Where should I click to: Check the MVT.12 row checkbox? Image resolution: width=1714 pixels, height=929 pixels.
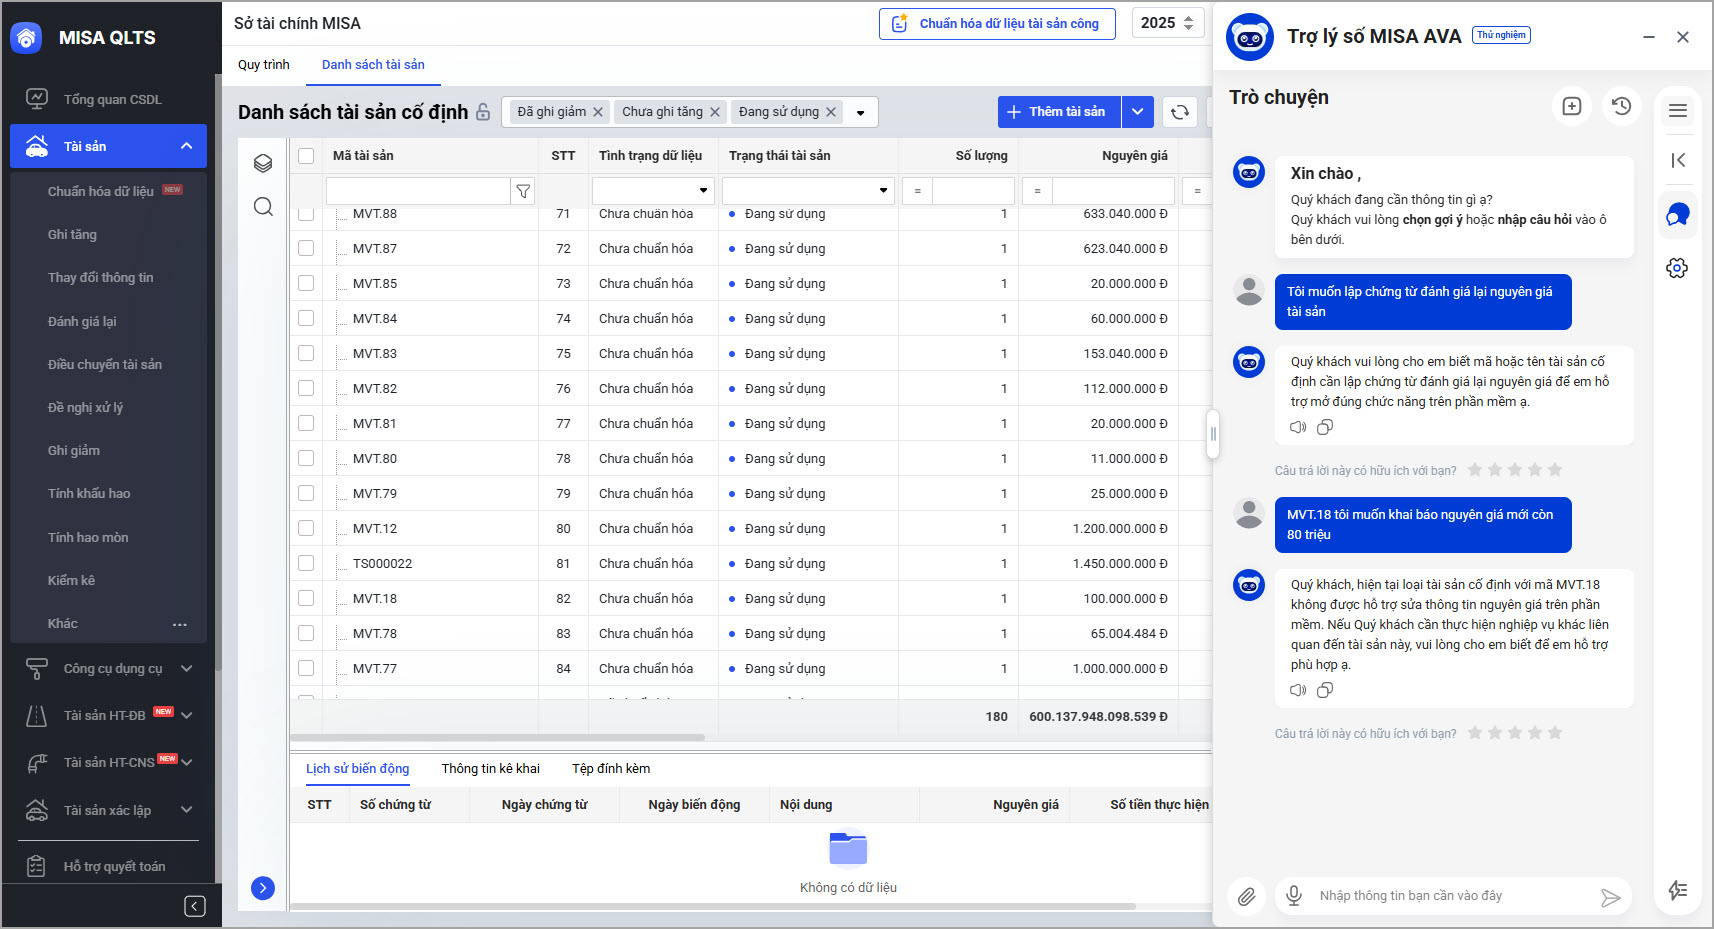pyautogui.click(x=306, y=528)
